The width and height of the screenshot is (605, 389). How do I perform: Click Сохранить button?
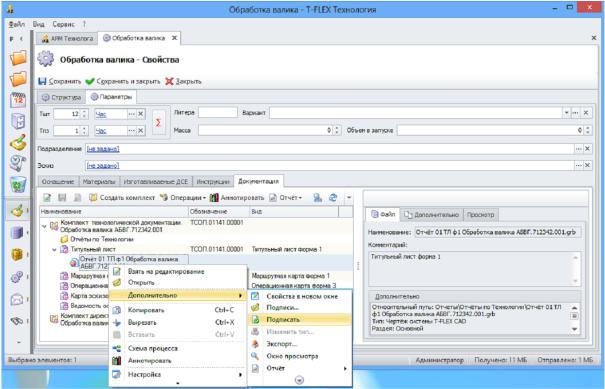60,81
